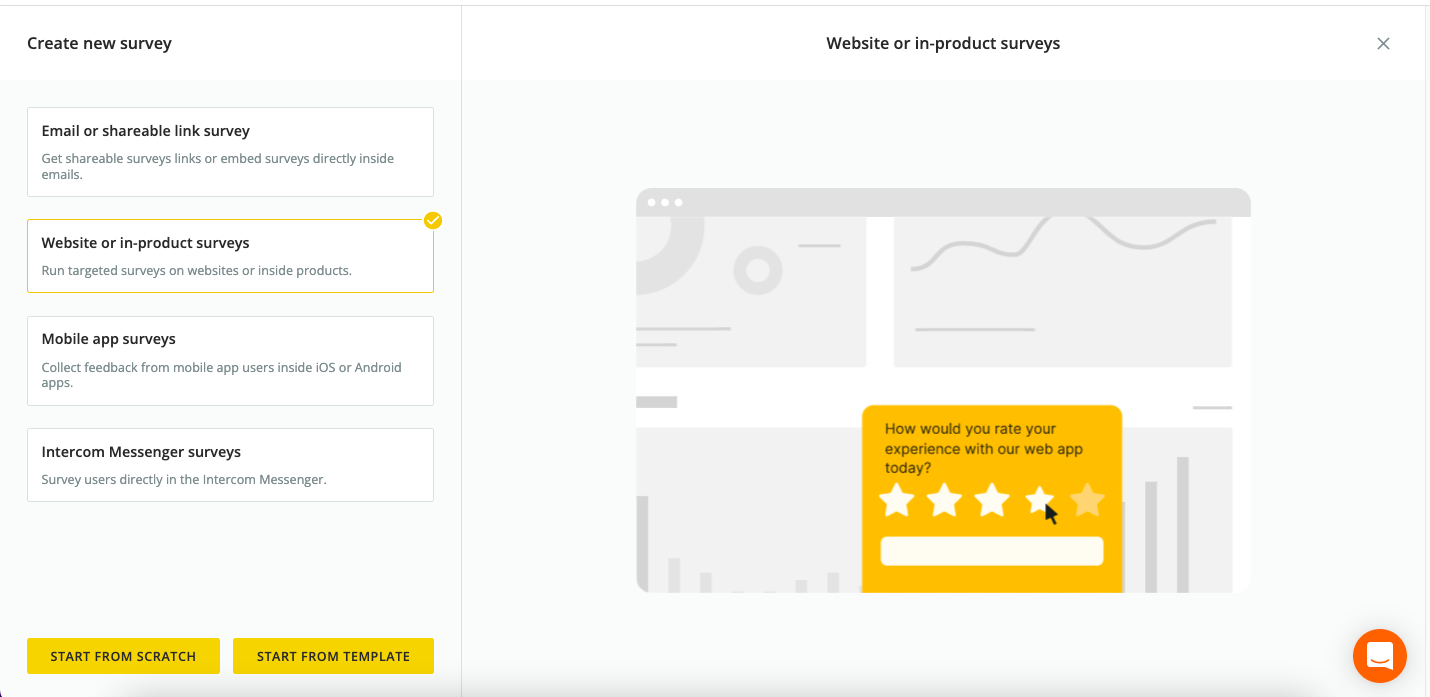1430x697 pixels.
Task: Click 'Run targeted surveys on websites' description
Action: tap(196, 270)
